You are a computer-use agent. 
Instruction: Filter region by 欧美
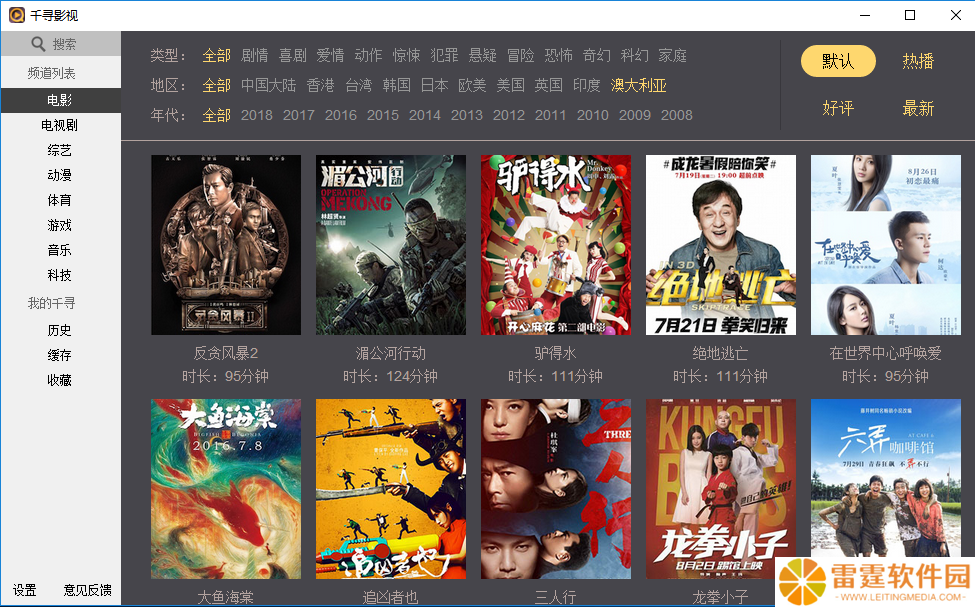(472, 85)
